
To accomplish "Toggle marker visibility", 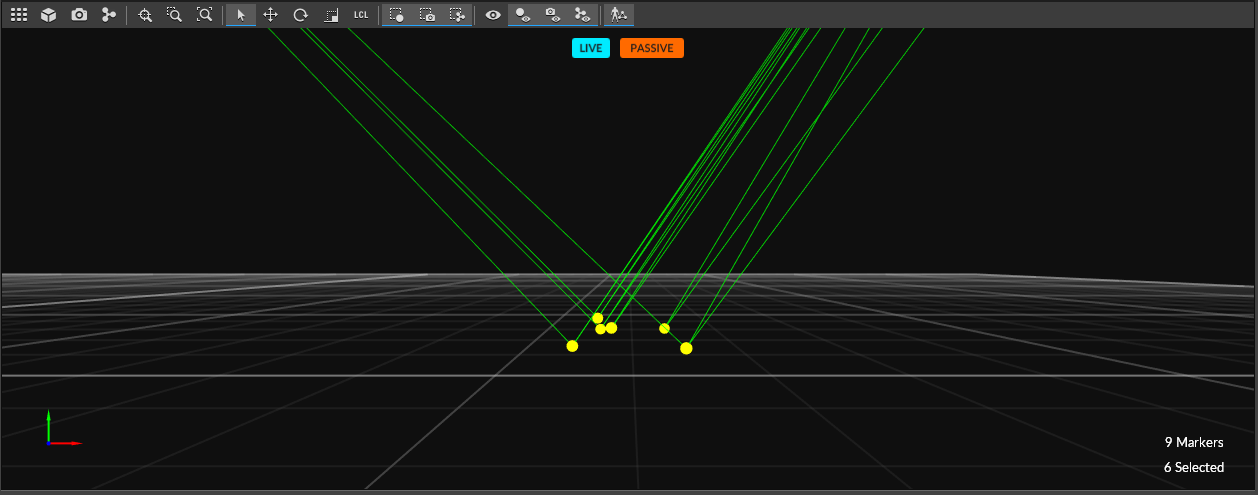I will coord(522,15).
